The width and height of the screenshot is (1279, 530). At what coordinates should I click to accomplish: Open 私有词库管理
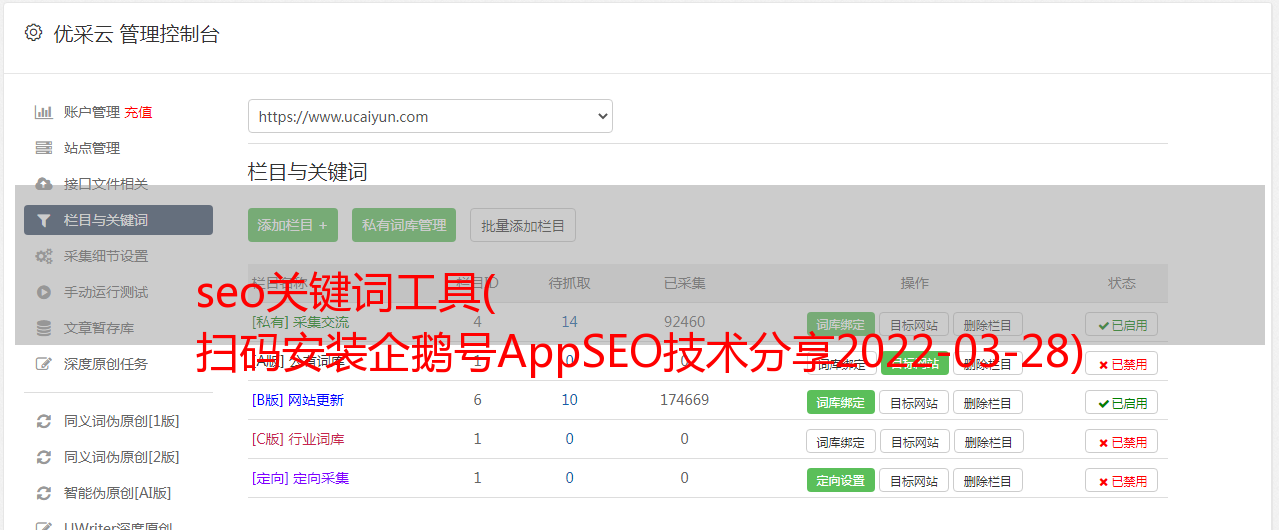[x=404, y=225]
